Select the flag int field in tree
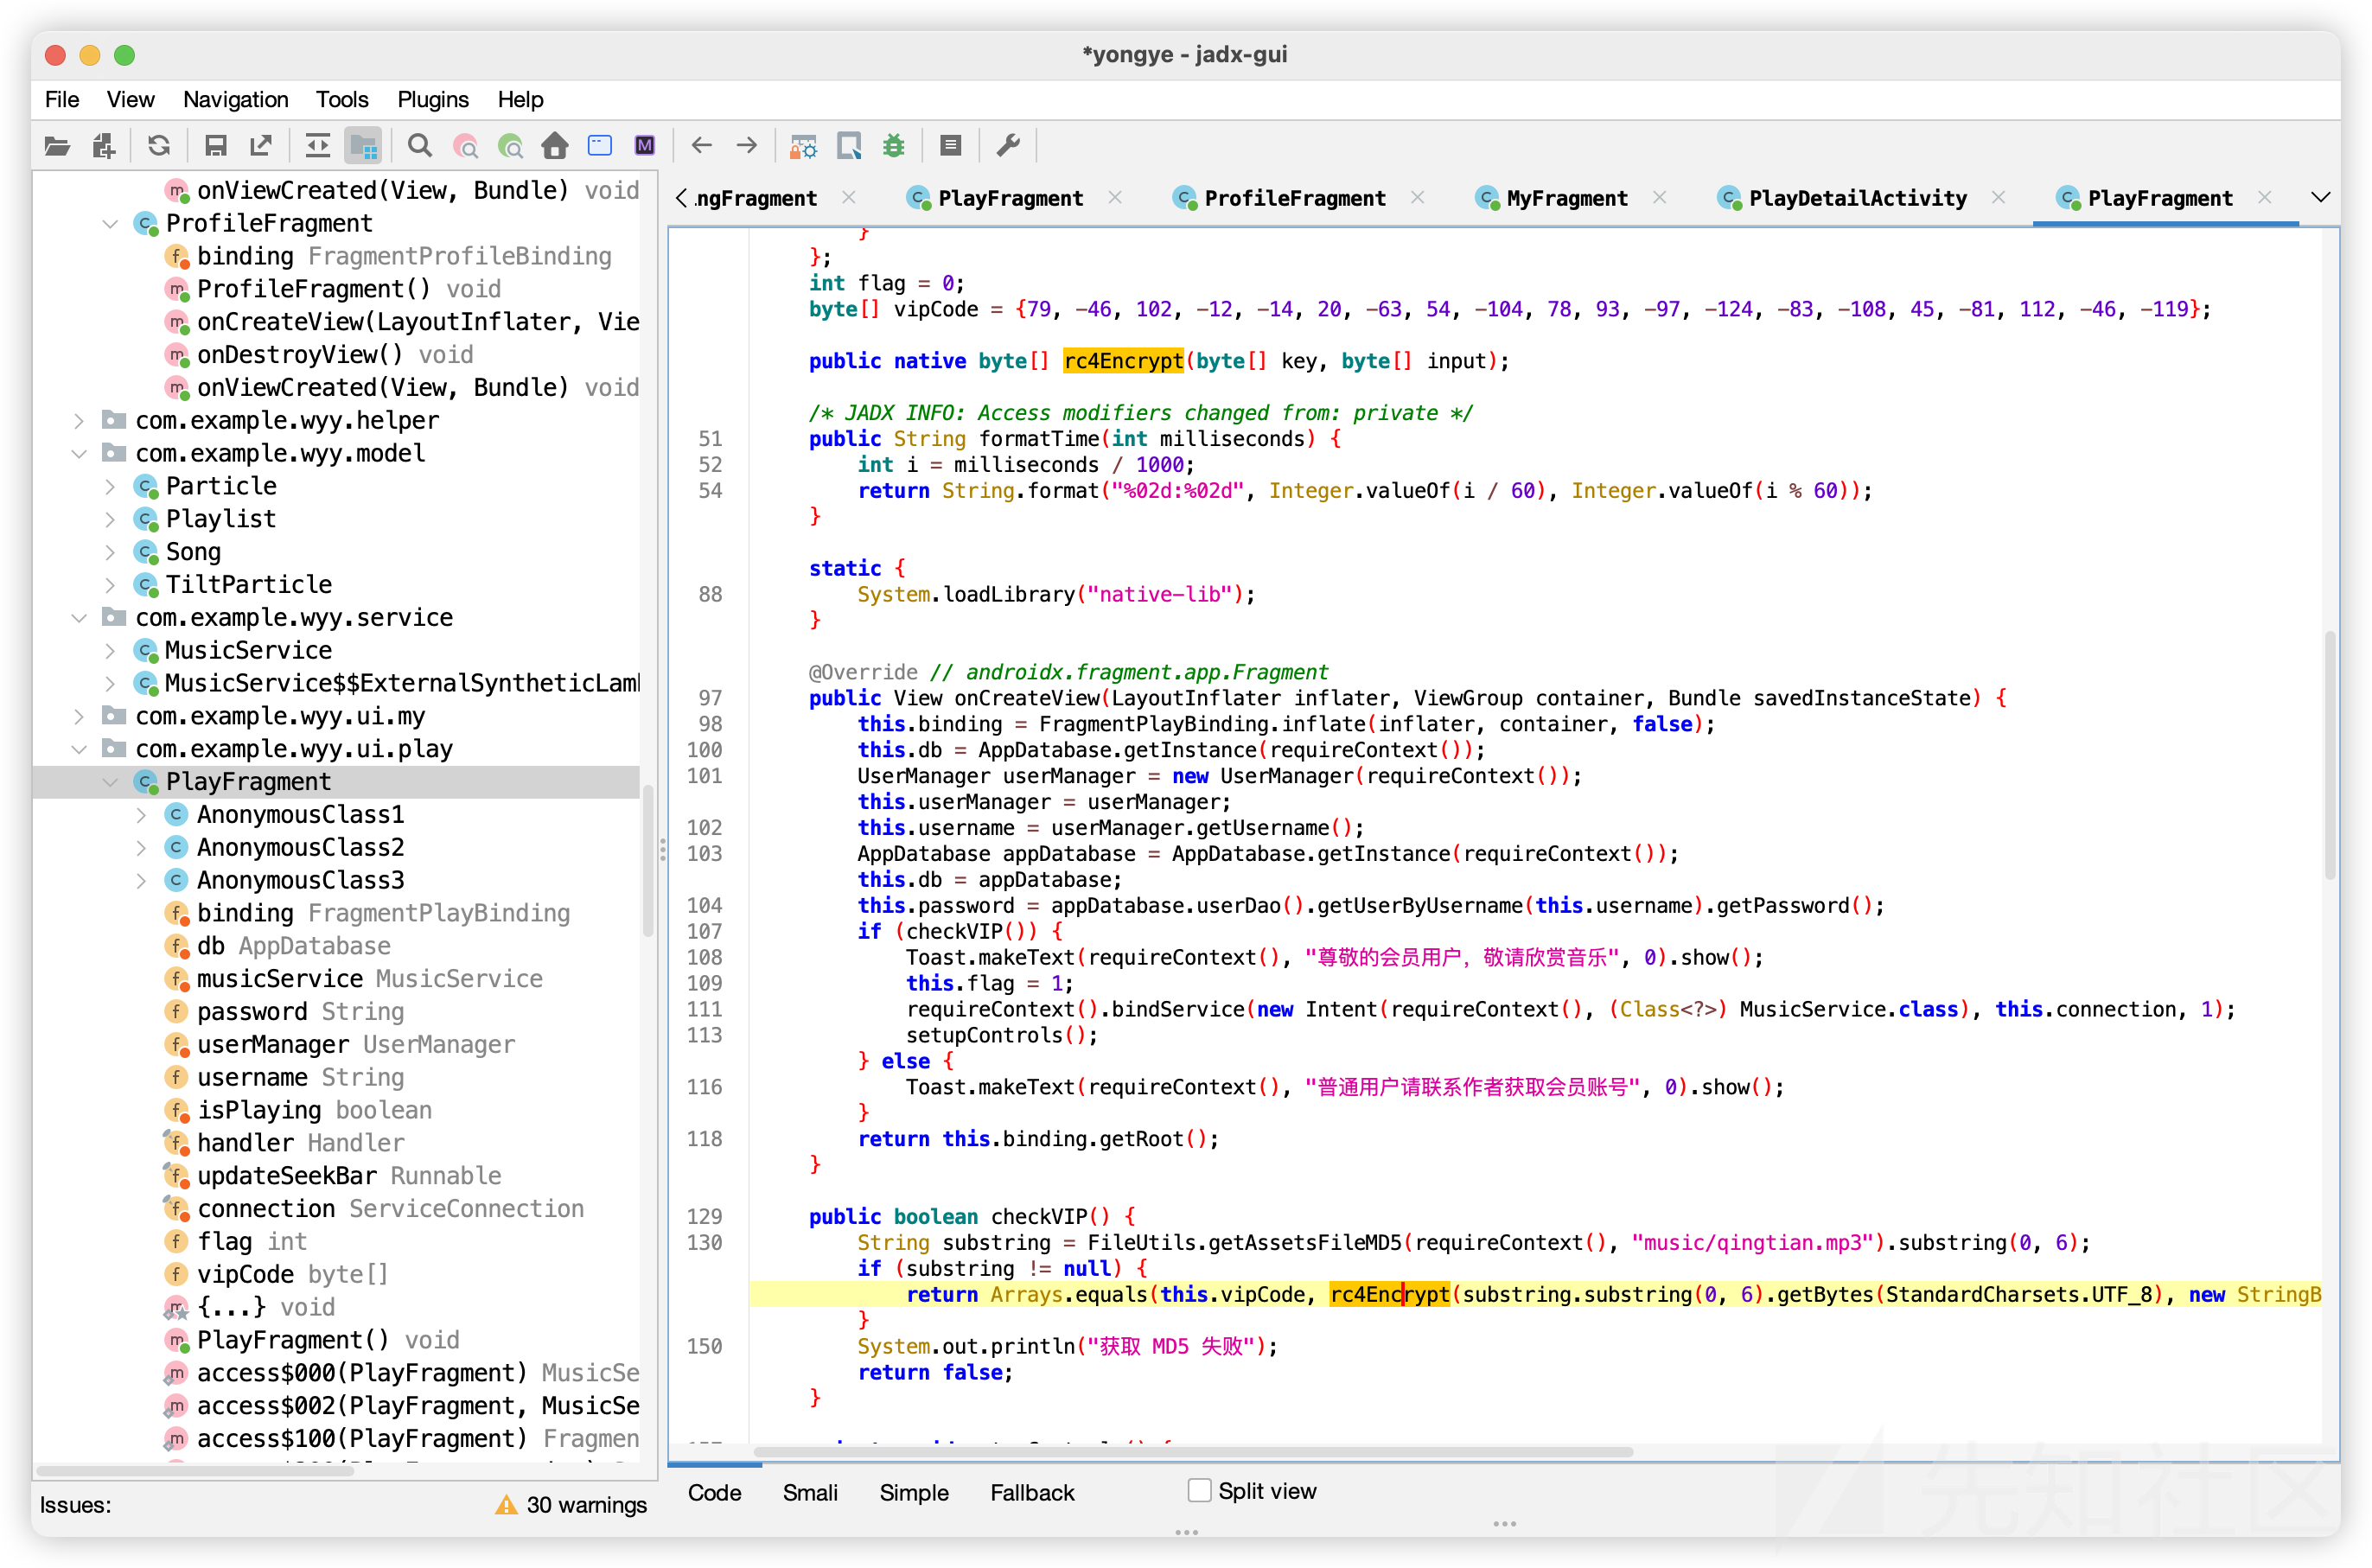 point(251,1242)
